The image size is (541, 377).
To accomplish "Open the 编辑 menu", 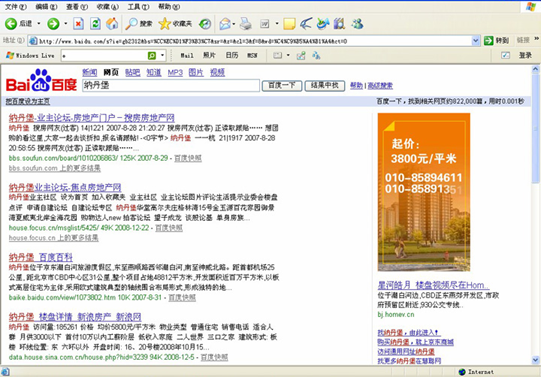I will [x=46, y=7].
